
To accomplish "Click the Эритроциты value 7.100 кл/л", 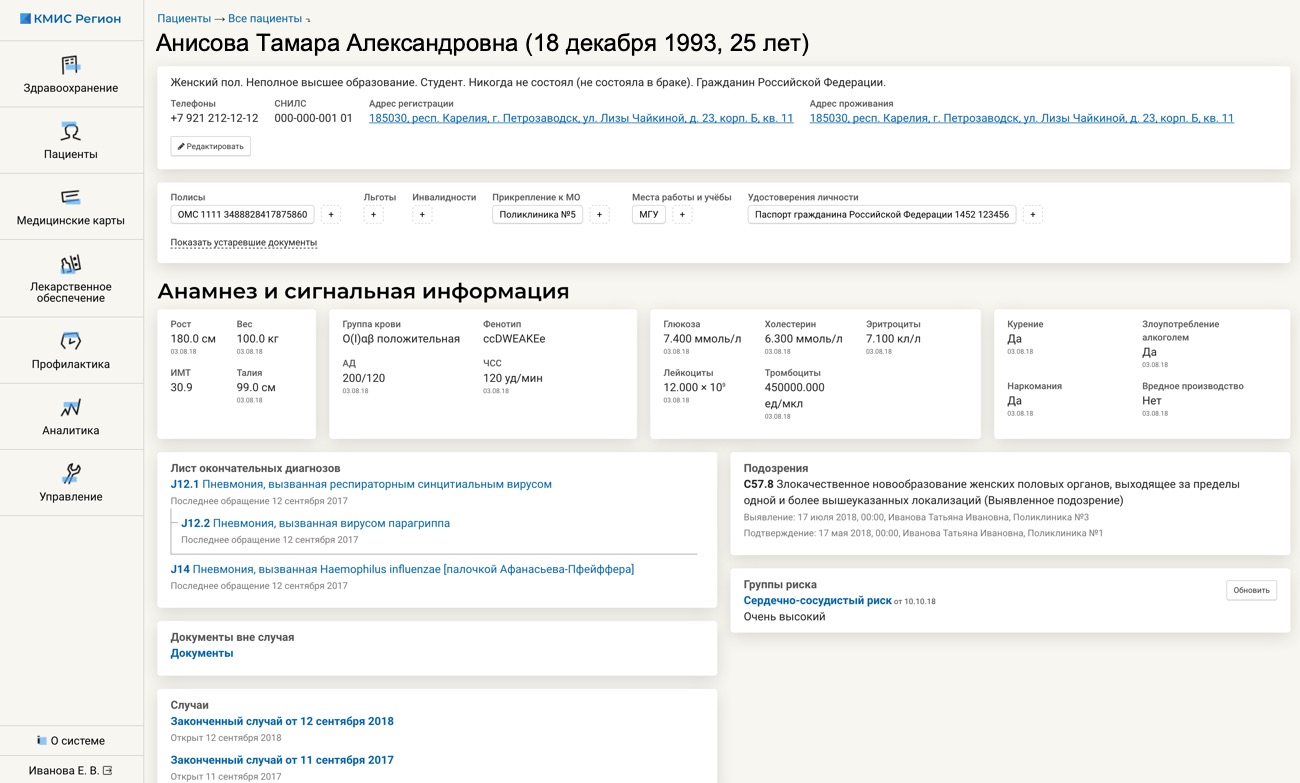I will tap(894, 339).
